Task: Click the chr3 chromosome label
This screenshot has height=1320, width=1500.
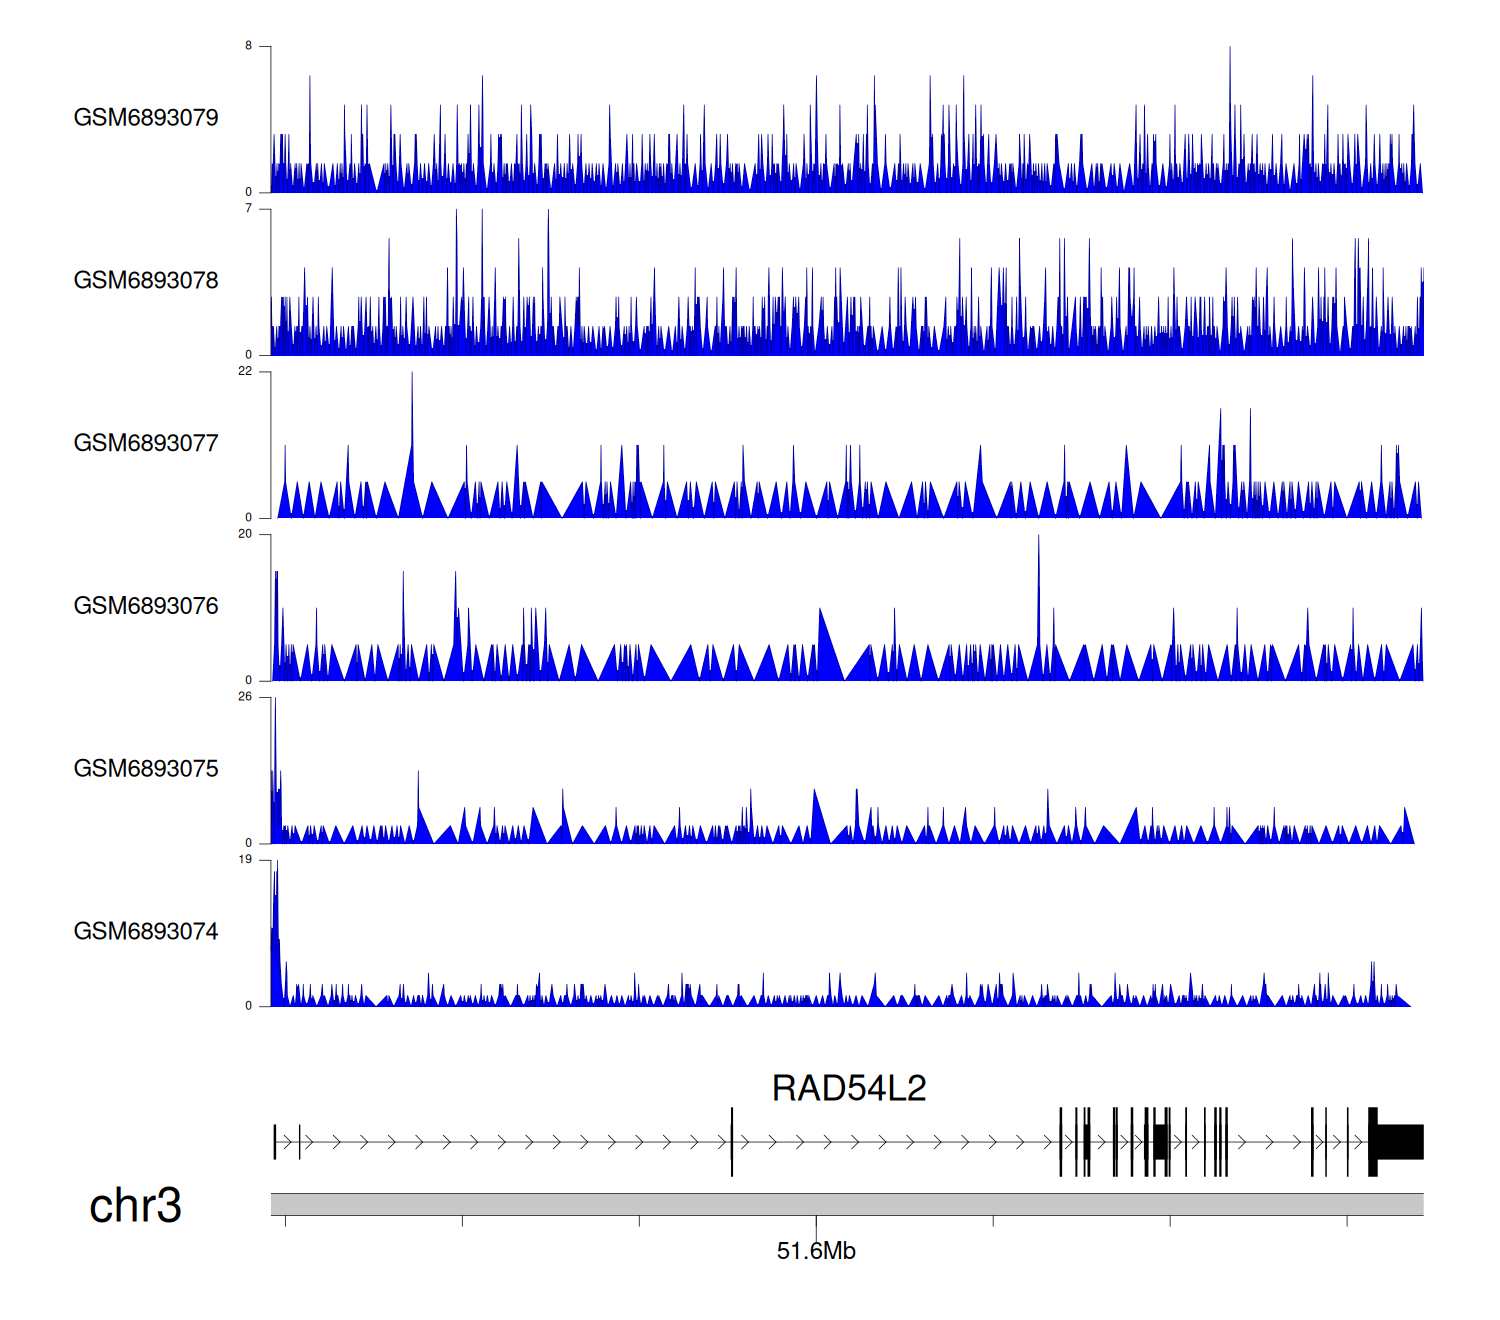Action: 135,1206
